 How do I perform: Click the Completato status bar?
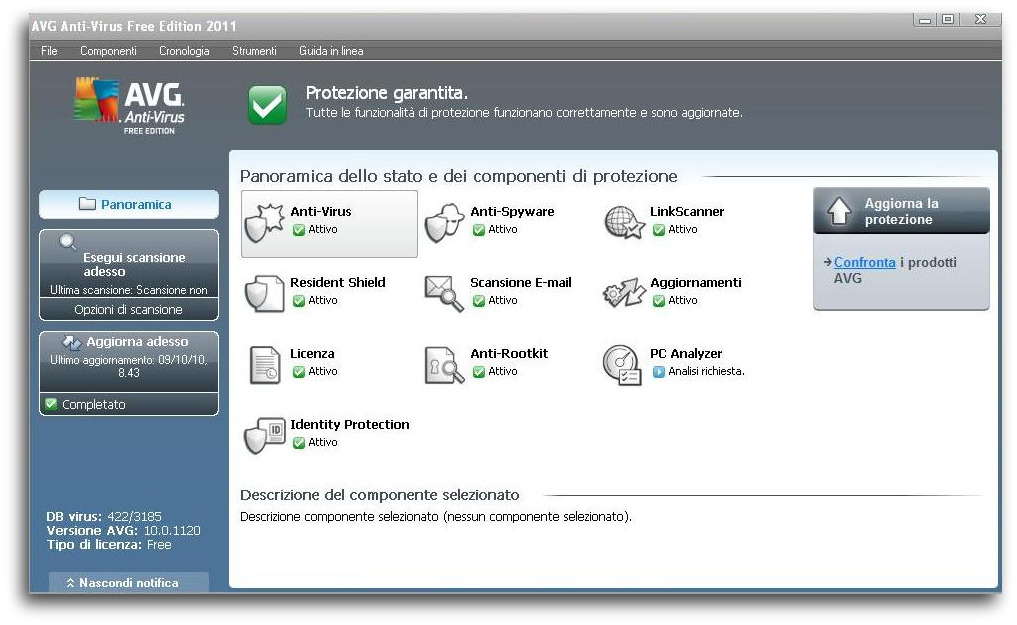(x=129, y=404)
